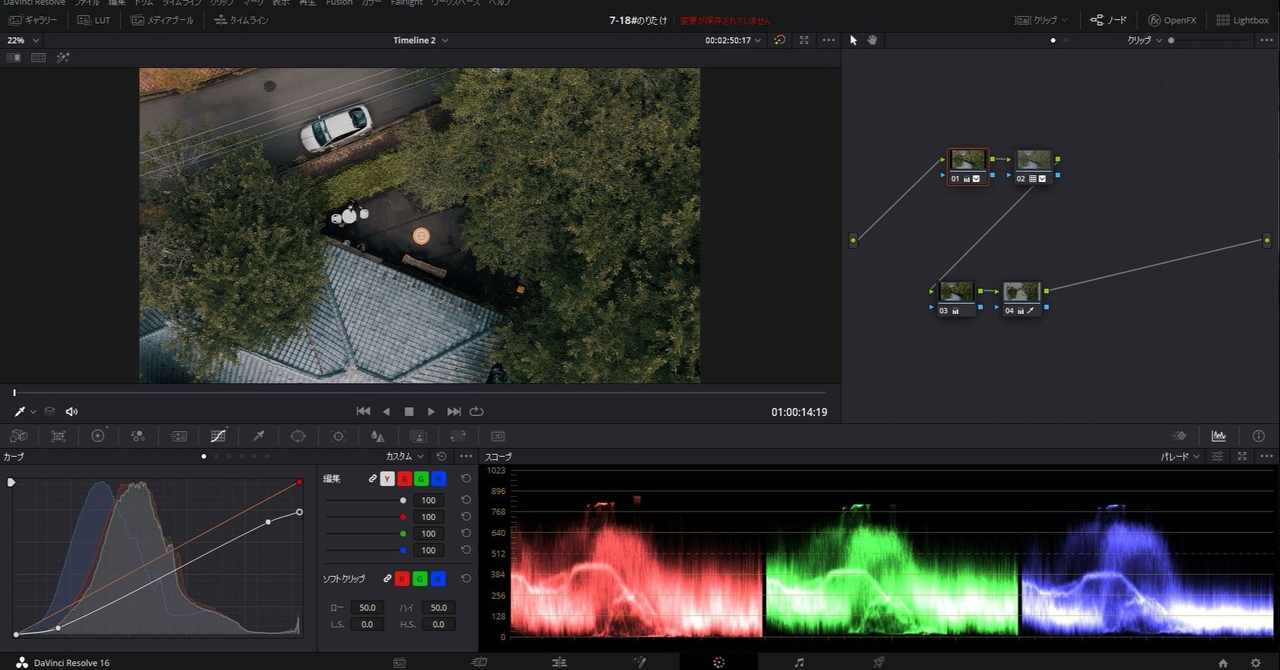Viewport: 1280px width, 670px height.
Task: Open the Fusion menu in menu bar
Action: coord(339,3)
